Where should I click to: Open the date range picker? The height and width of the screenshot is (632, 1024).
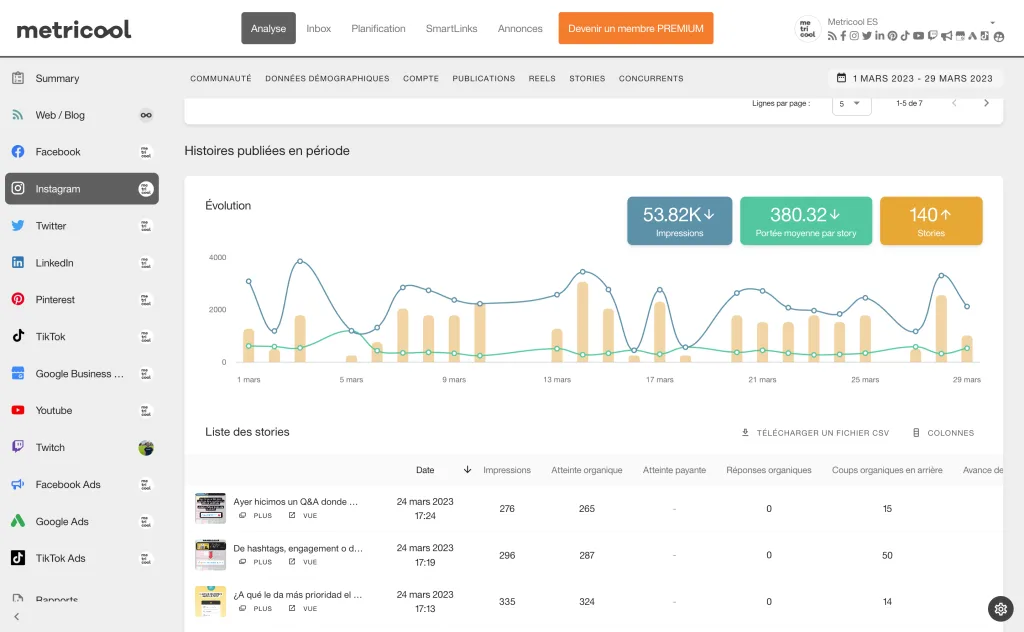[x=913, y=78]
